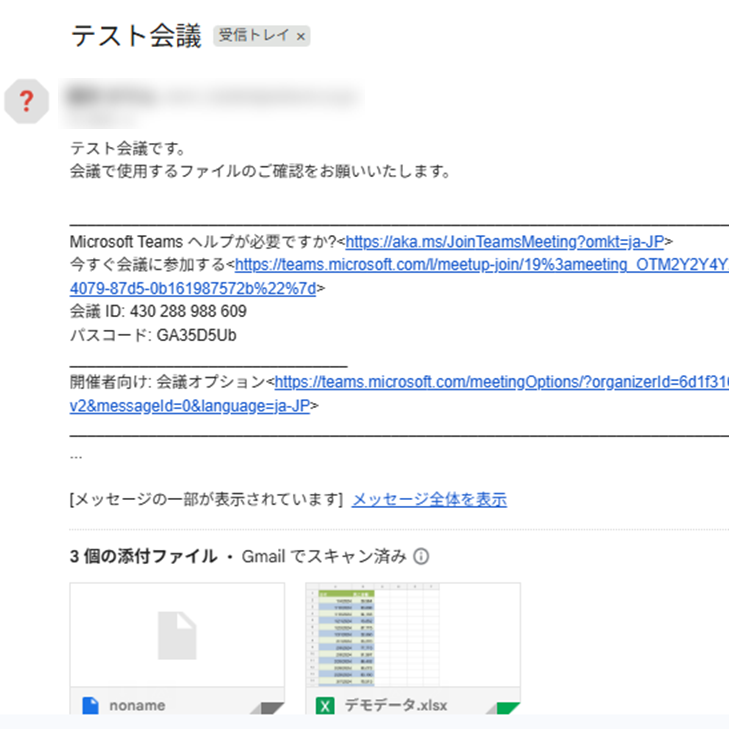Click the デモデータ.xlsx file name label
Viewport: 729px width, 729px height.
[396, 705]
